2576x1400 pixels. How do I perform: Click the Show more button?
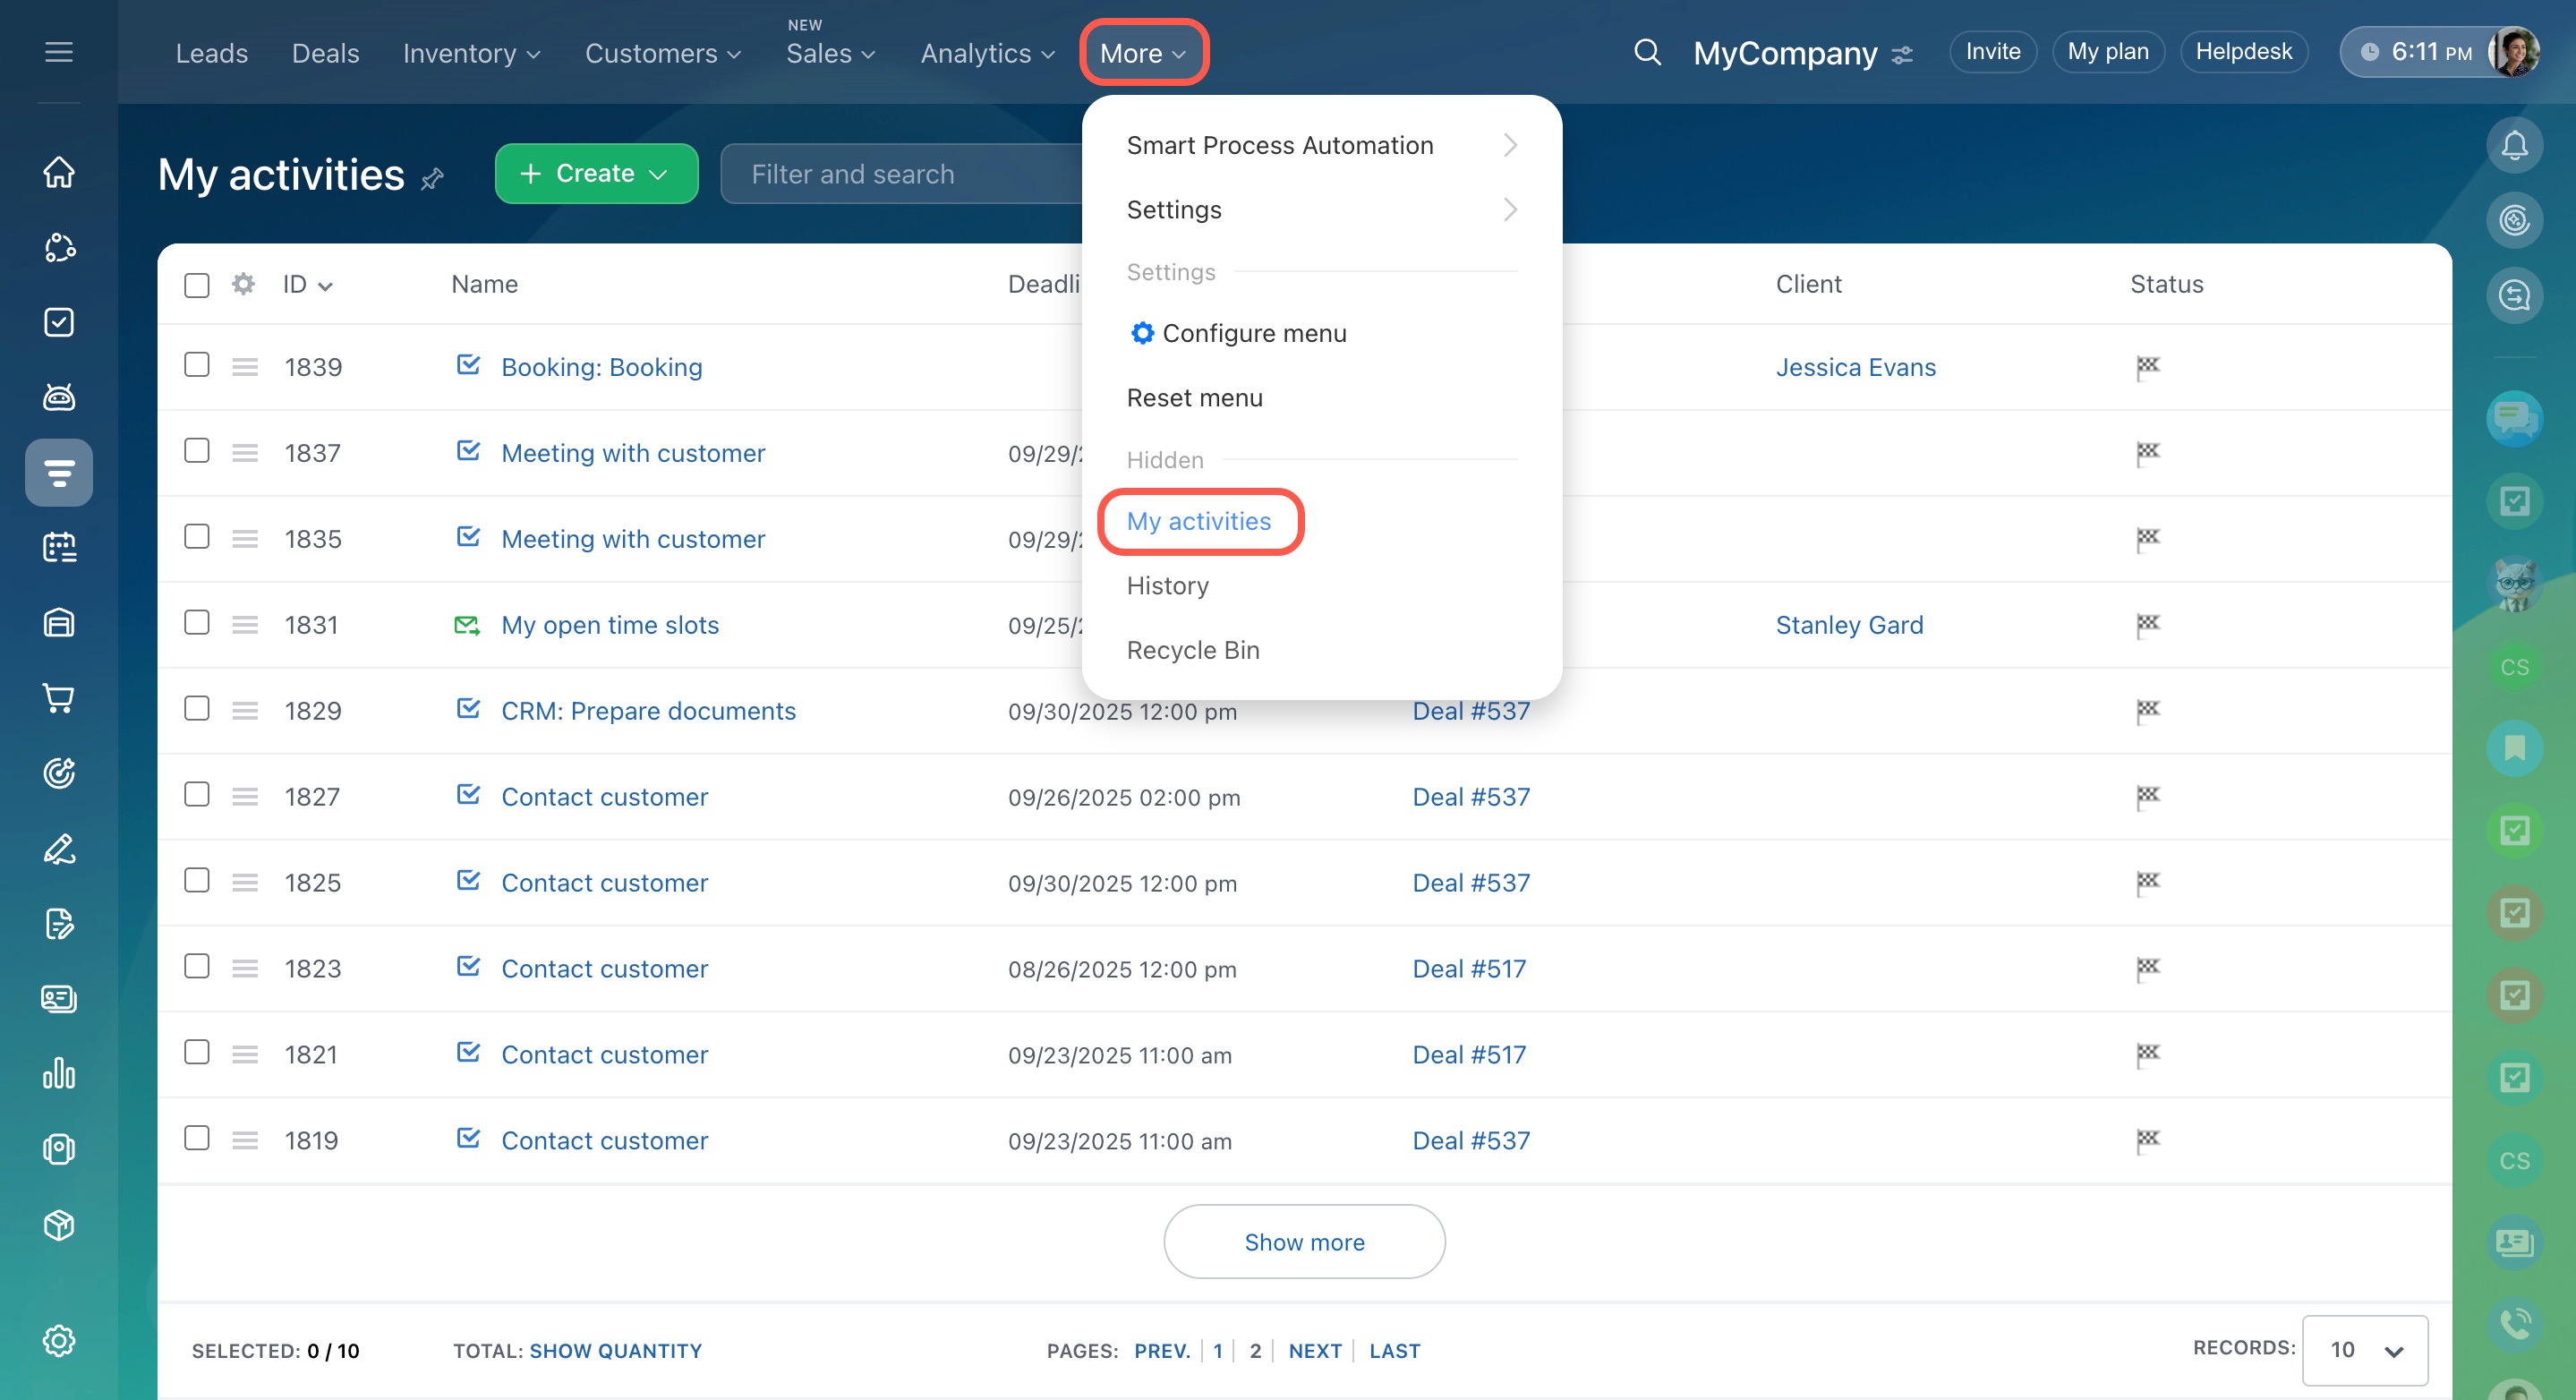pos(1303,1241)
